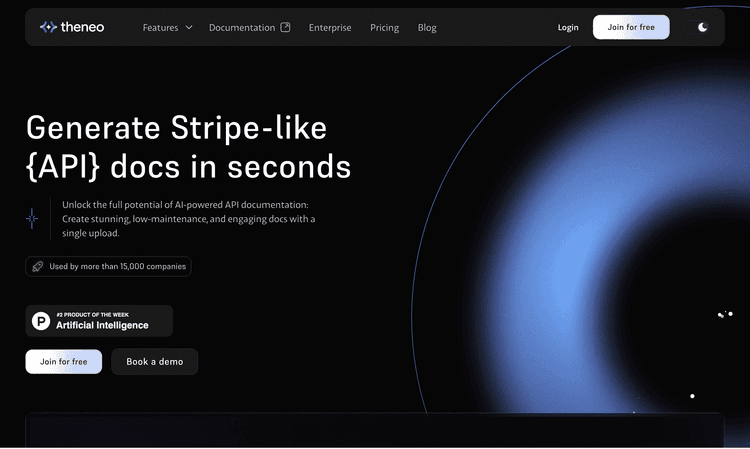
Task: Click the Book a demo button
Action: (x=154, y=361)
